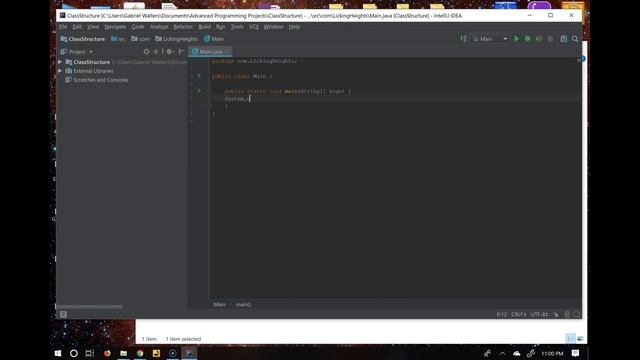This screenshot has width=640, height=360.
Task: Open Windows Start menu
Action: (x=58, y=353)
